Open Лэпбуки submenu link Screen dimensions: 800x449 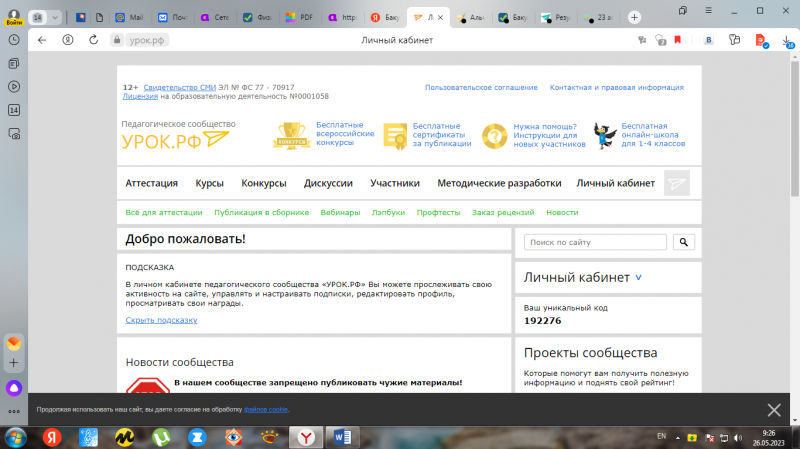click(x=388, y=212)
